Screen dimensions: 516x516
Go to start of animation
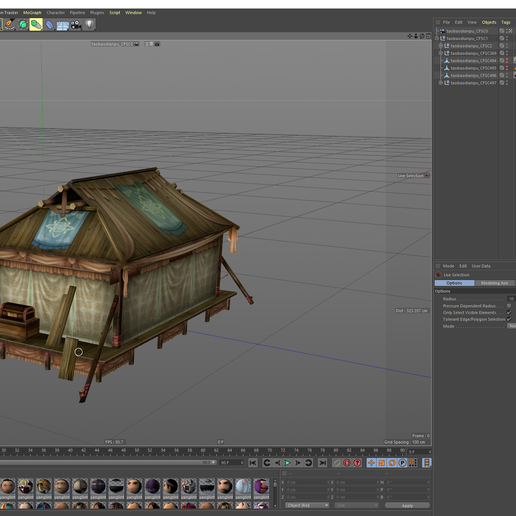point(253,463)
